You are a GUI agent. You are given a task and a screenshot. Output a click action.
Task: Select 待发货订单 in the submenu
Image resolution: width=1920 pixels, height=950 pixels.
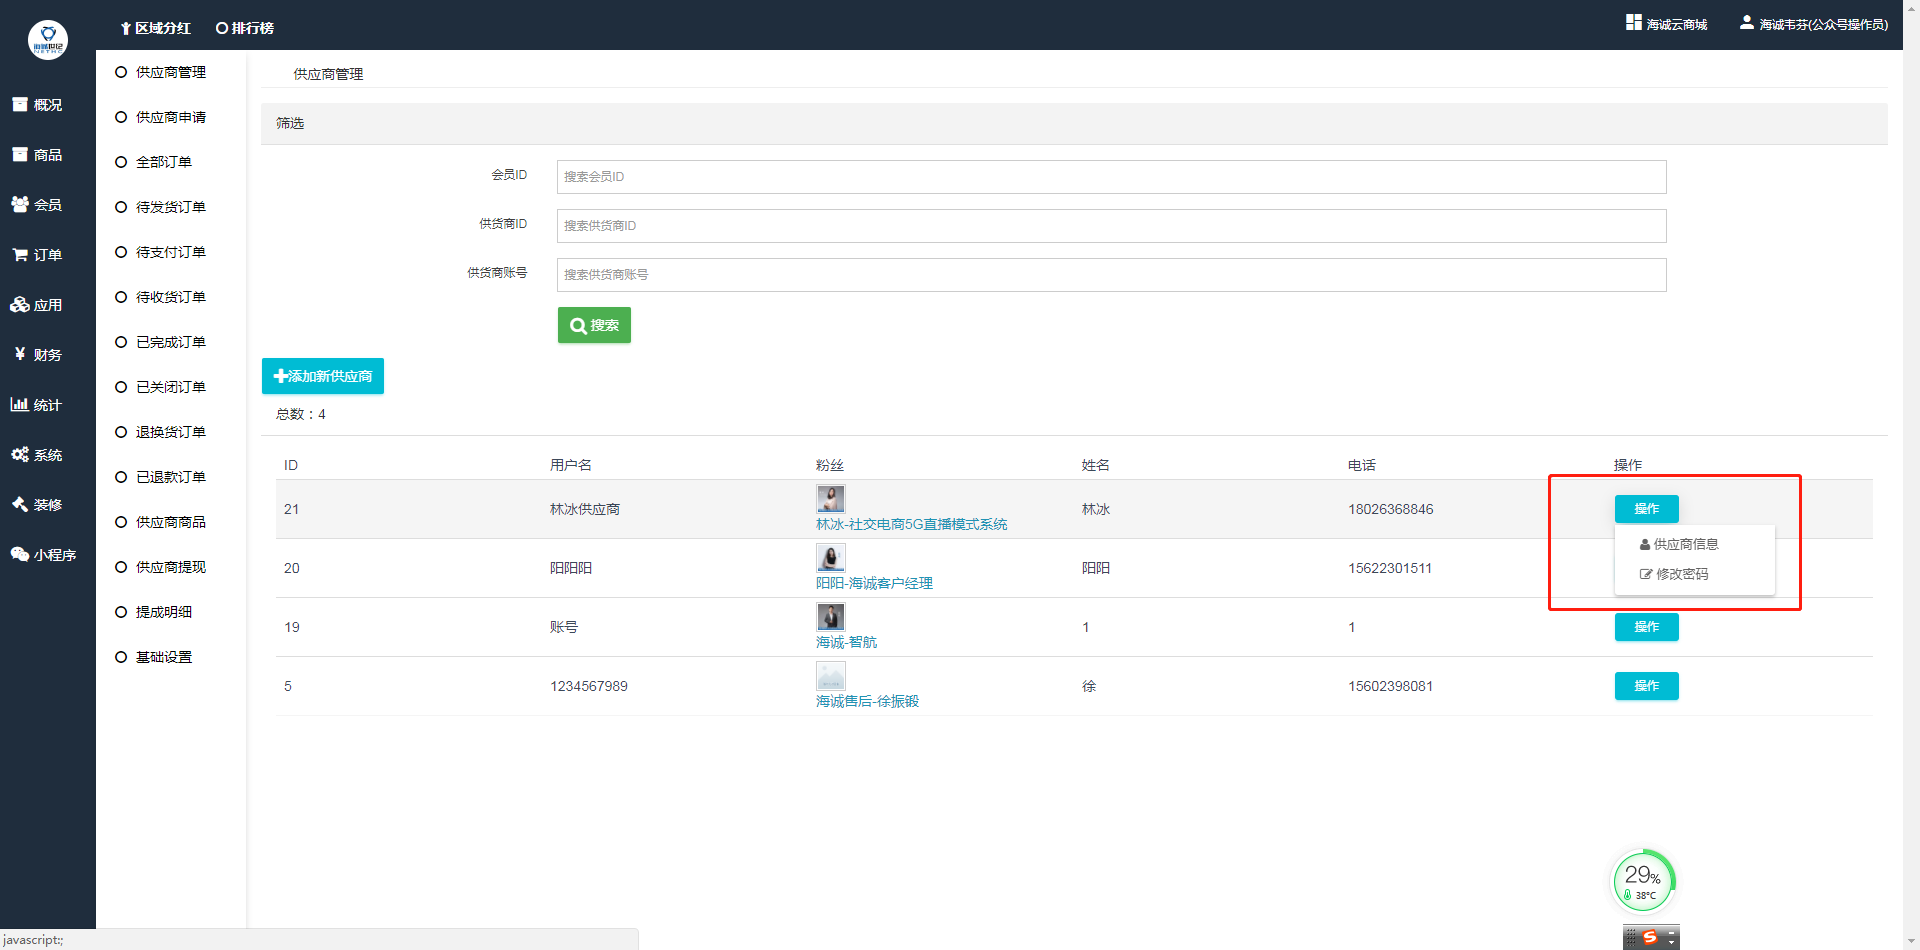[170, 207]
